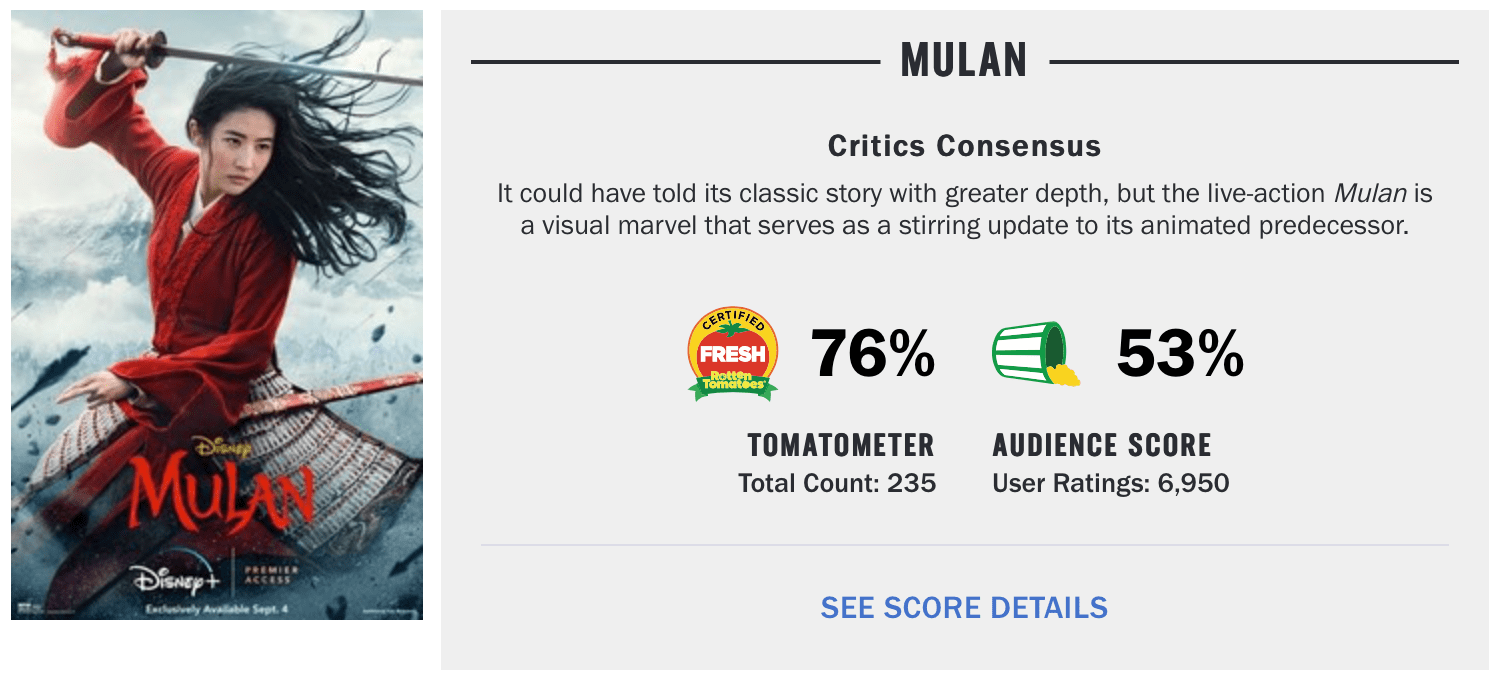Click the 76% Tomatometer score
This screenshot has width=1502, height=688.
pos(872,354)
